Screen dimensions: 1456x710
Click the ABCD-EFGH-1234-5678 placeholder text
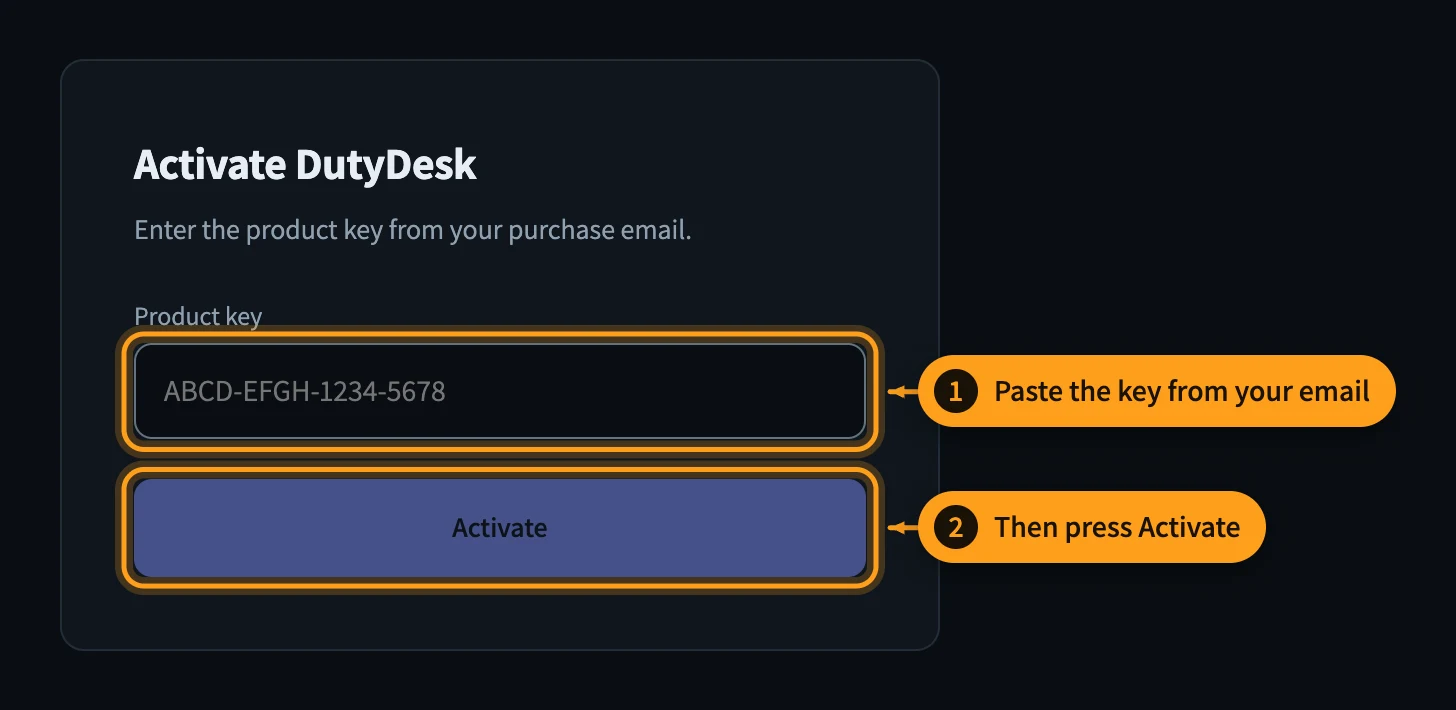click(305, 391)
